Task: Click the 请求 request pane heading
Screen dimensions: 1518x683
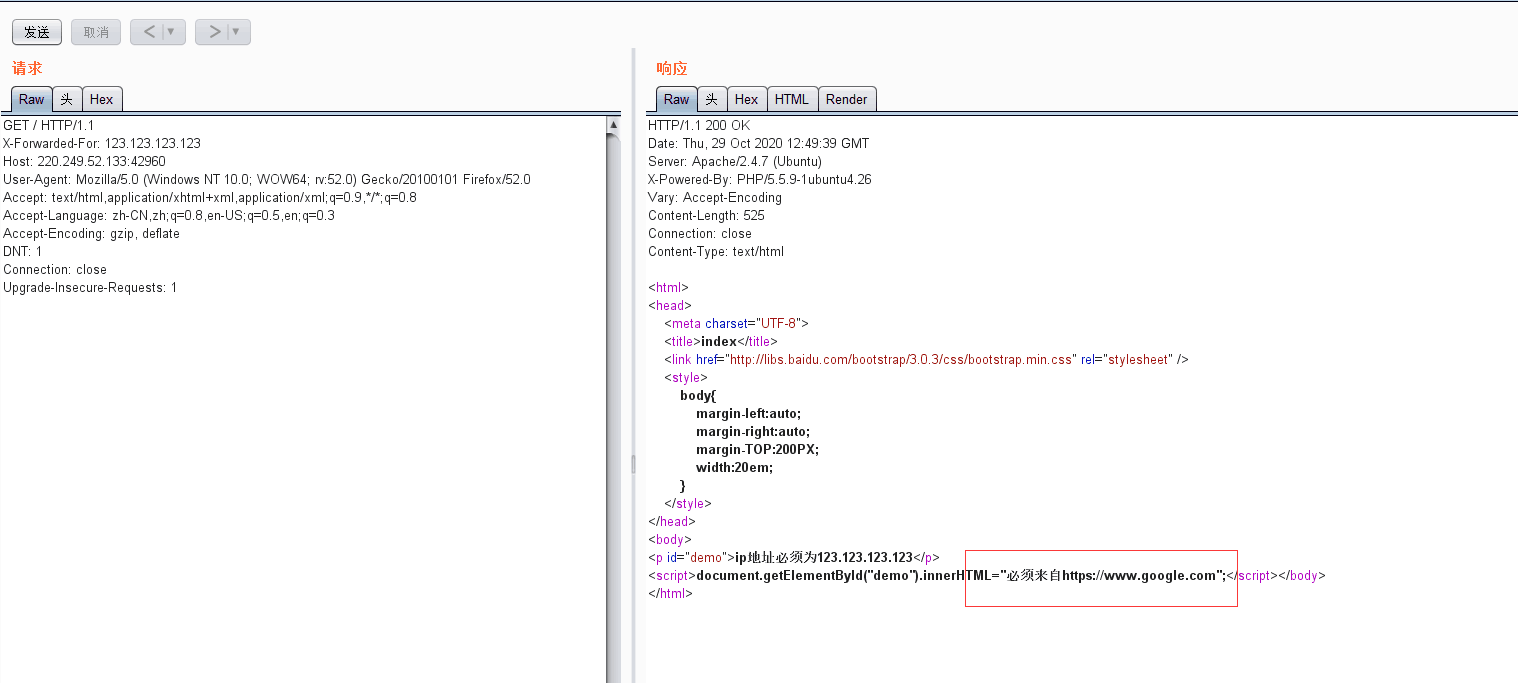Action: click(x=27, y=69)
